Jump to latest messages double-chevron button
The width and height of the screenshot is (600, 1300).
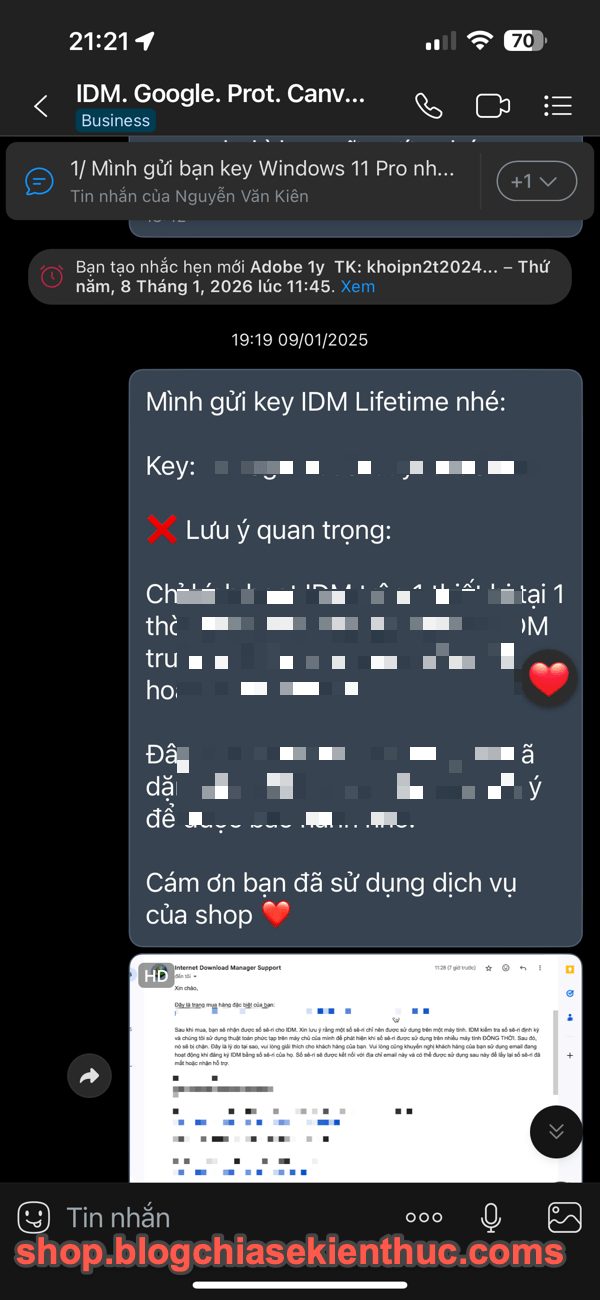pyautogui.click(x=556, y=1132)
